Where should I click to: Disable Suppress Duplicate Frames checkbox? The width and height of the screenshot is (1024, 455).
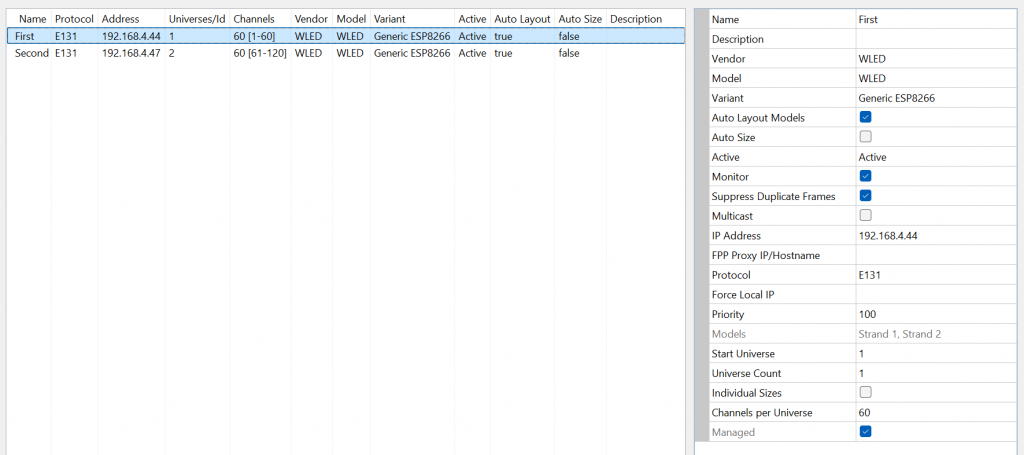(866, 196)
